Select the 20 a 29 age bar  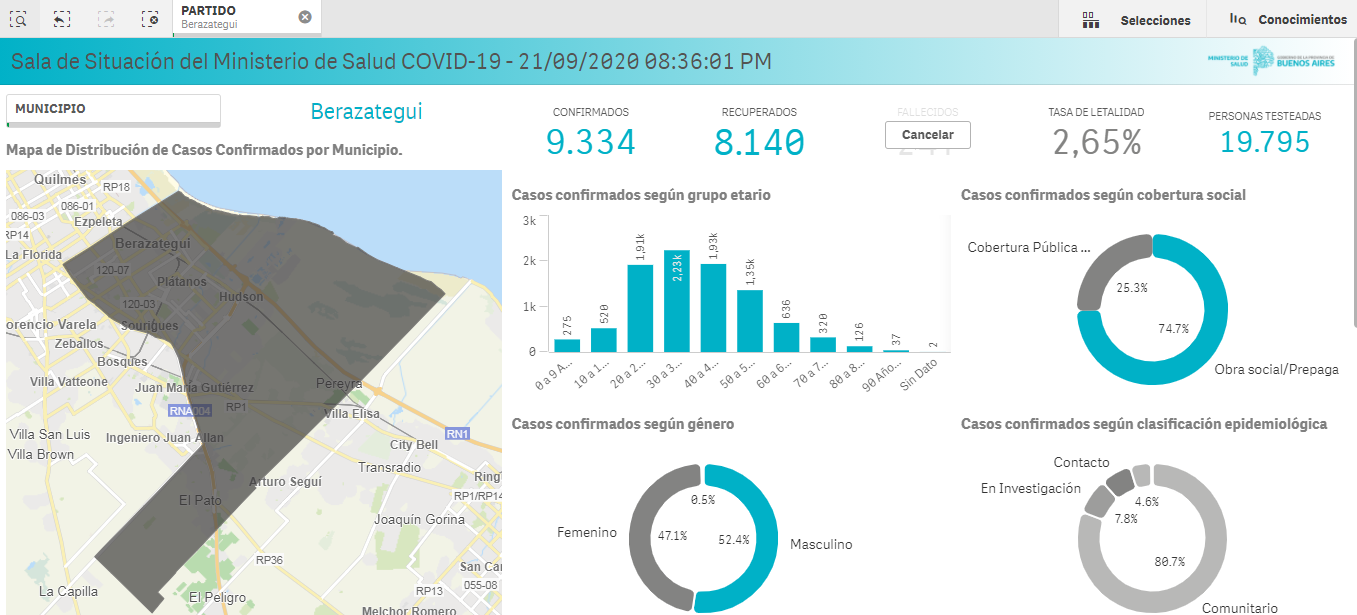[x=640, y=308]
